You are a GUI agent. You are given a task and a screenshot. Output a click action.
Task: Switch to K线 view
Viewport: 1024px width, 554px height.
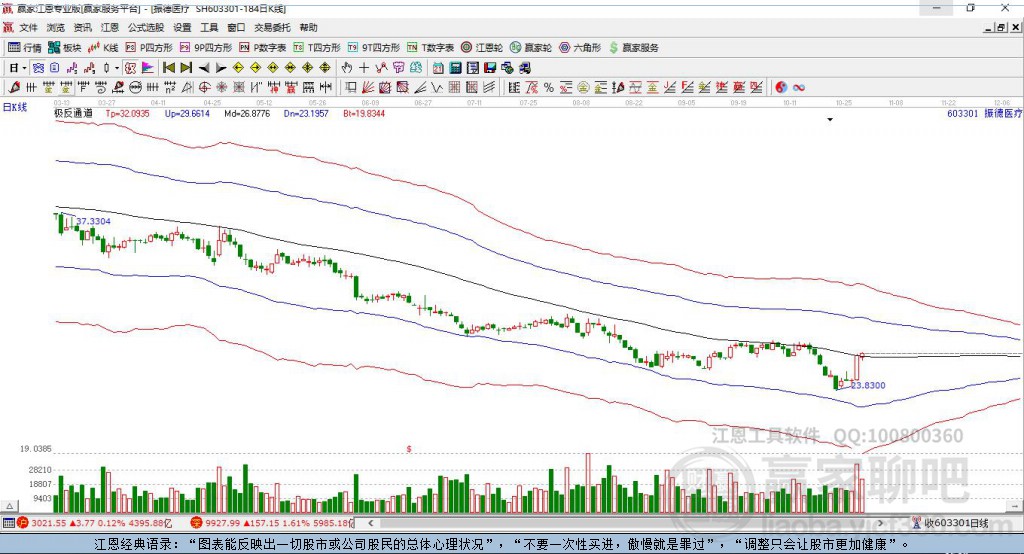pyautogui.click(x=103, y=48)
